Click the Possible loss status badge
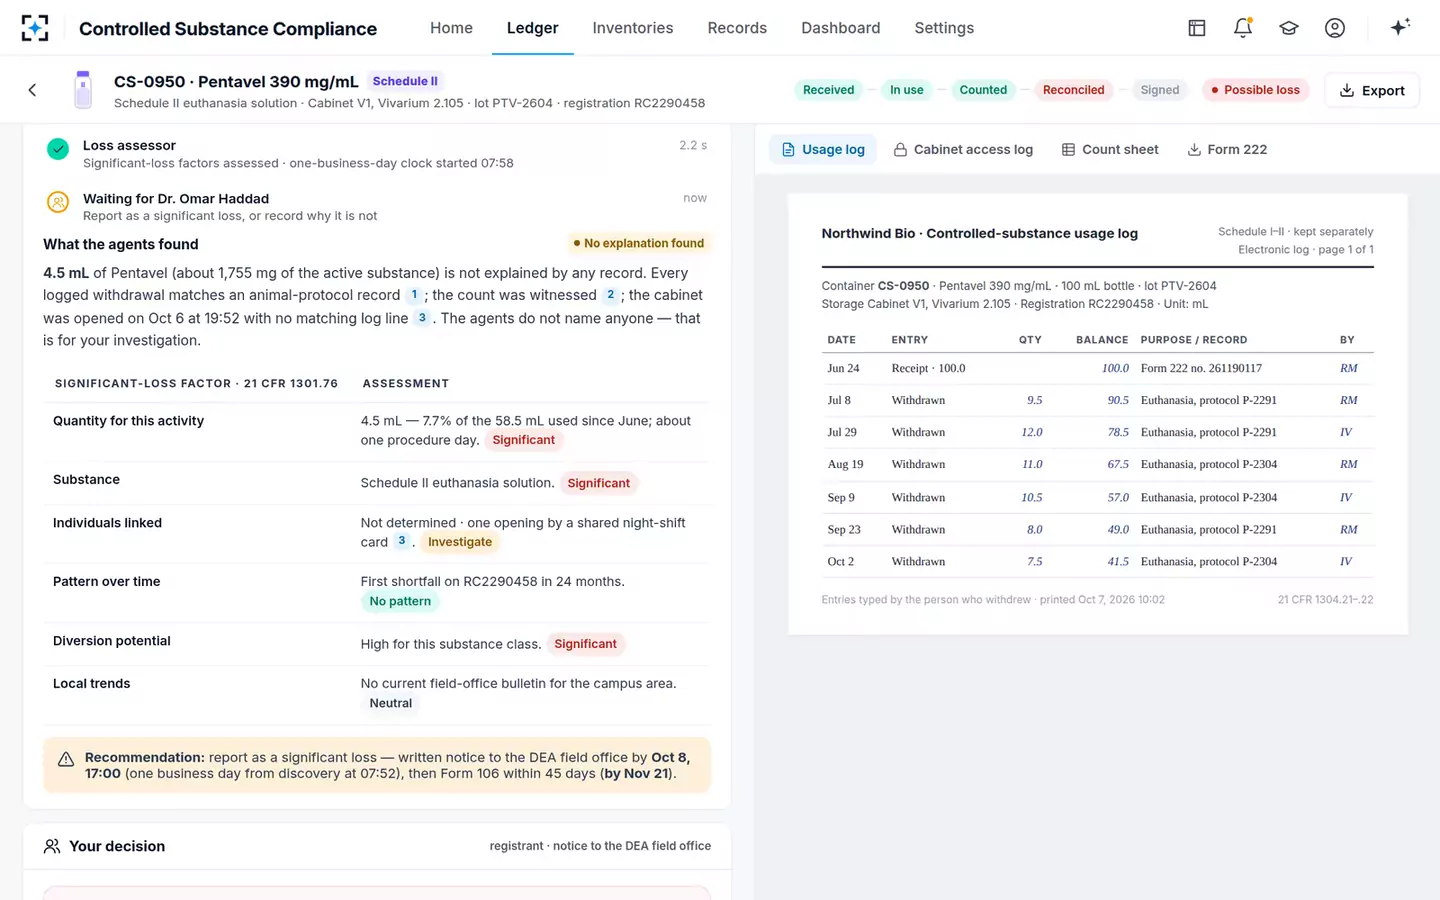The image size is (1440, 900). click(x=1255, y=90)
